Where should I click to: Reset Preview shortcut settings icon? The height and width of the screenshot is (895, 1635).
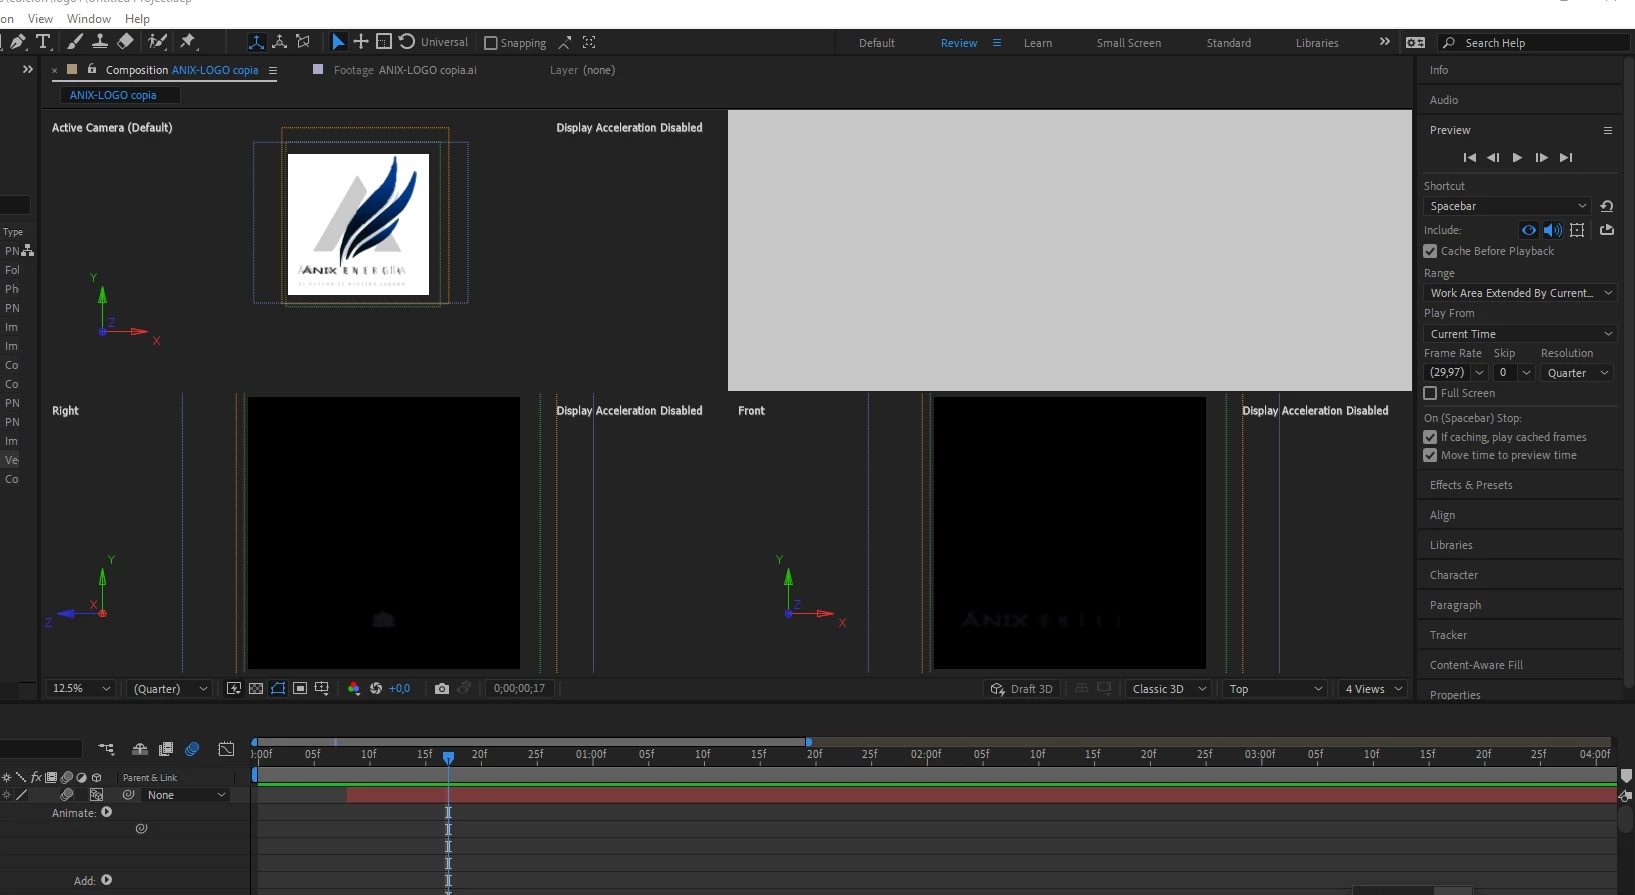tap(1607, 206)
